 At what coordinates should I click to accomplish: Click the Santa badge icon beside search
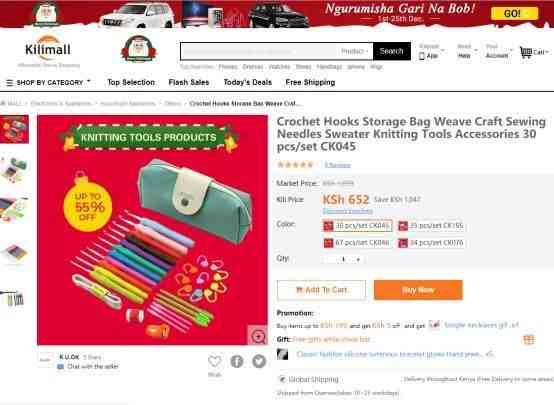pos(139,49)
